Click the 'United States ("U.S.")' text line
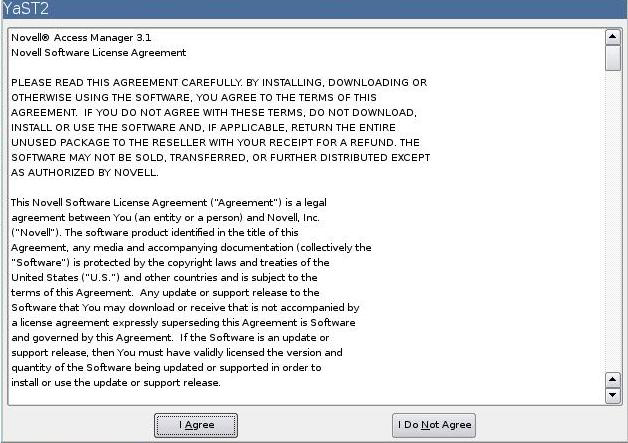628x443 pixels. tap(164, 278)
